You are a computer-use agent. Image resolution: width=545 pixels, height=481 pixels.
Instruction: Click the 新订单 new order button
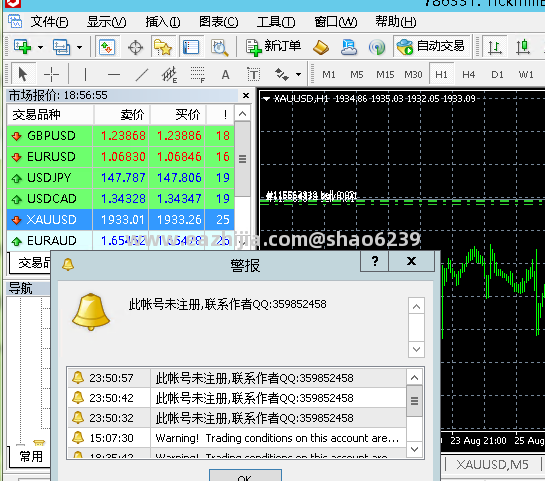[x=273, y=47]
